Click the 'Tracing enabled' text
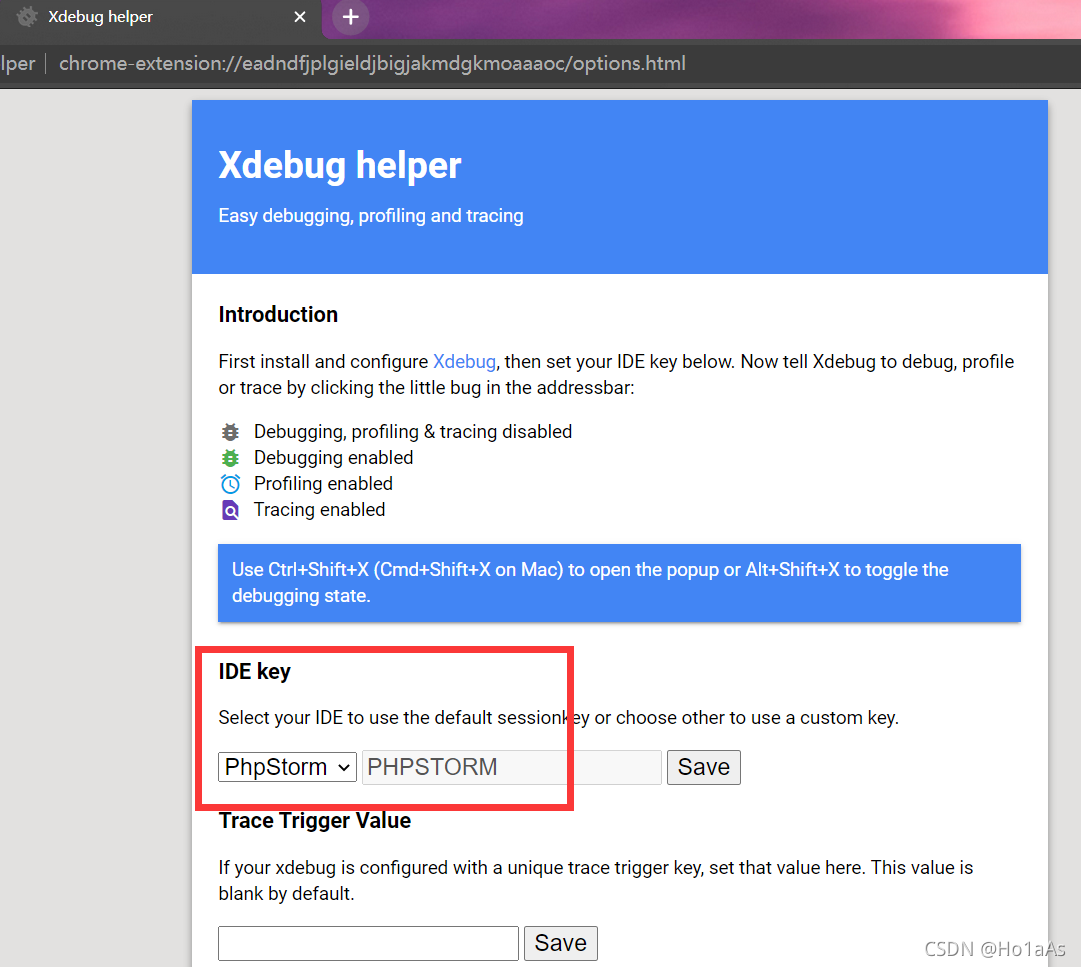Image resolution: width=1081 pixels, height=967 pixels. [x=319, y=509]
